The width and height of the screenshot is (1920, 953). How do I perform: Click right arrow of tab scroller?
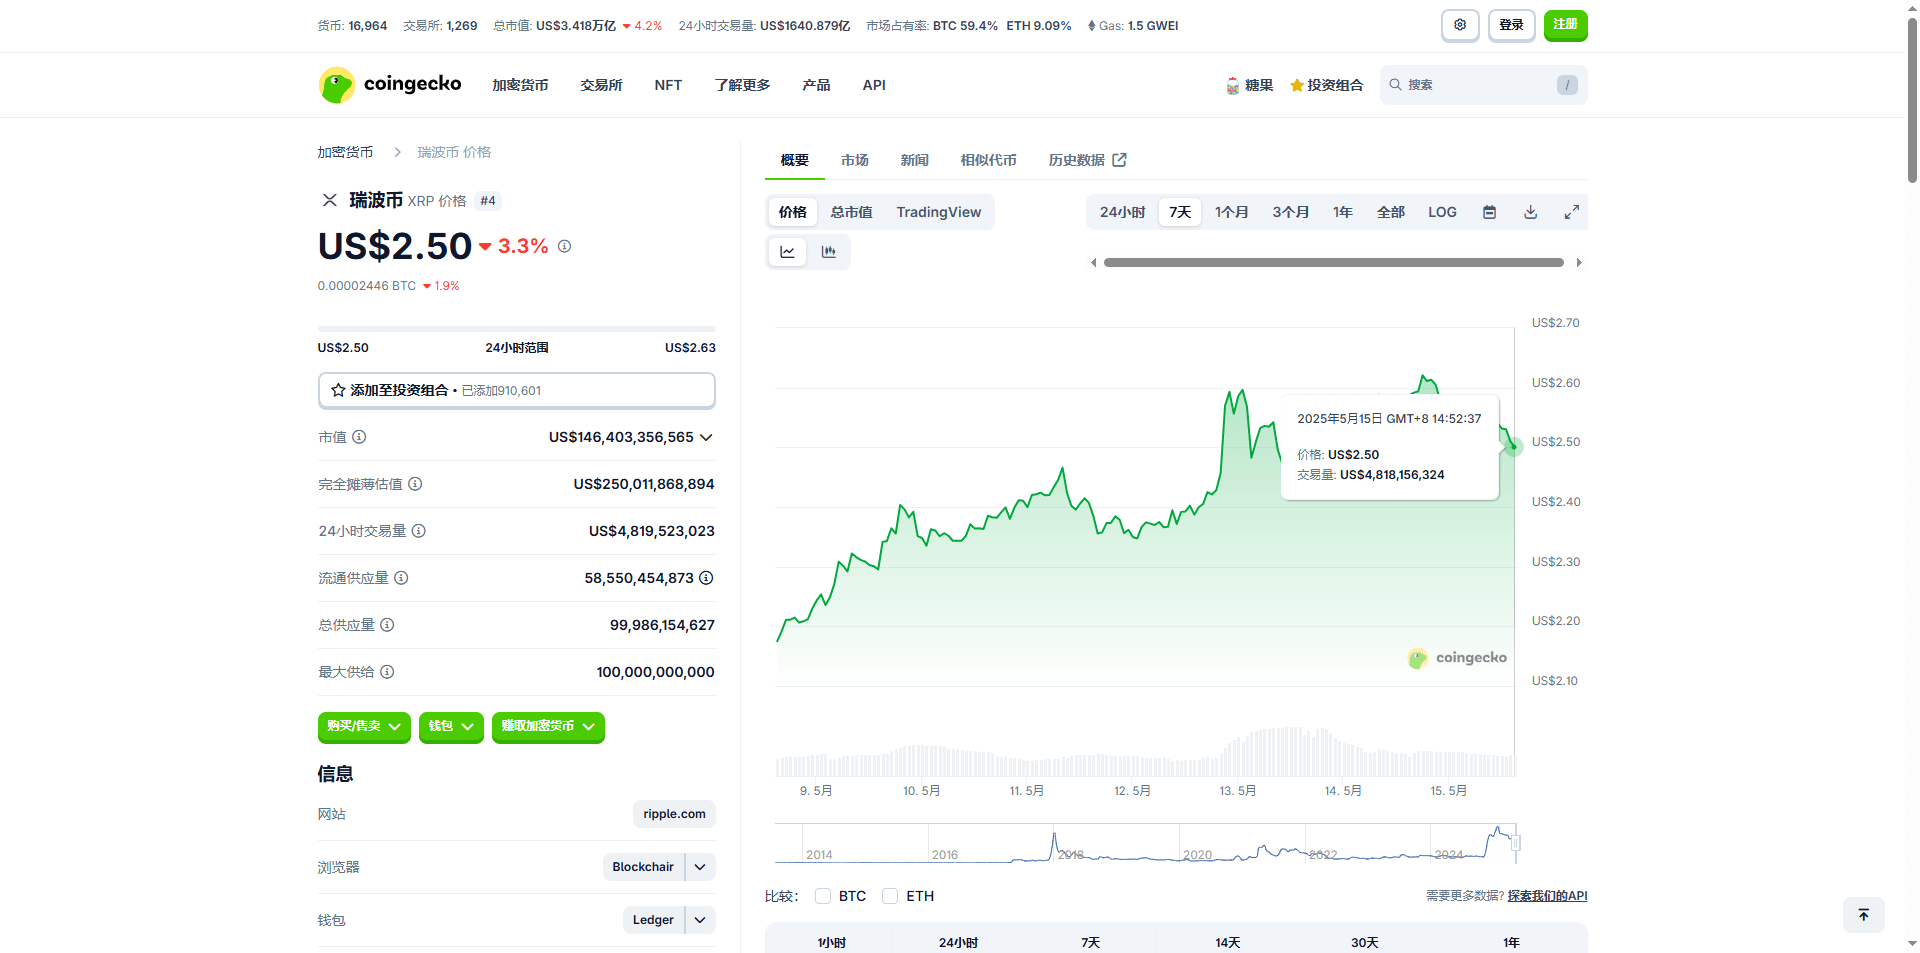[1578, 263]
